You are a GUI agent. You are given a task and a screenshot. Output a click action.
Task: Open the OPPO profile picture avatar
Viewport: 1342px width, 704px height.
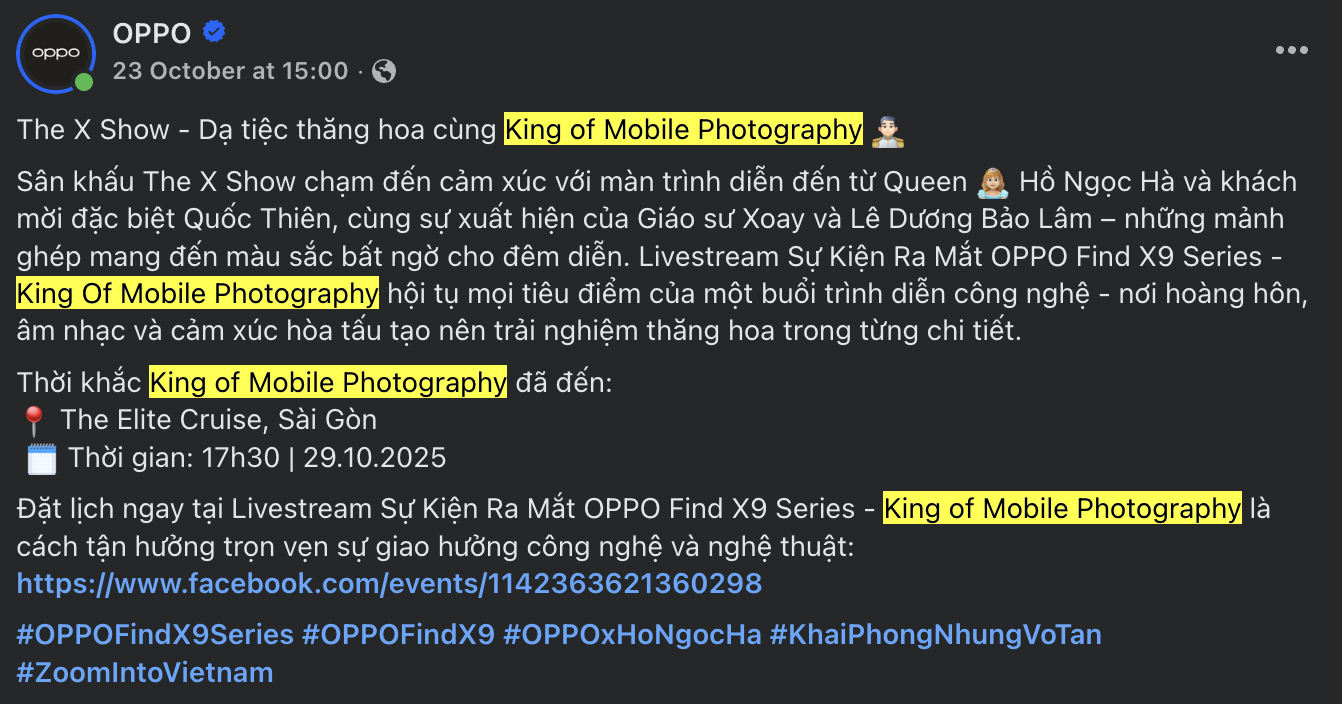tap(55, 53)
